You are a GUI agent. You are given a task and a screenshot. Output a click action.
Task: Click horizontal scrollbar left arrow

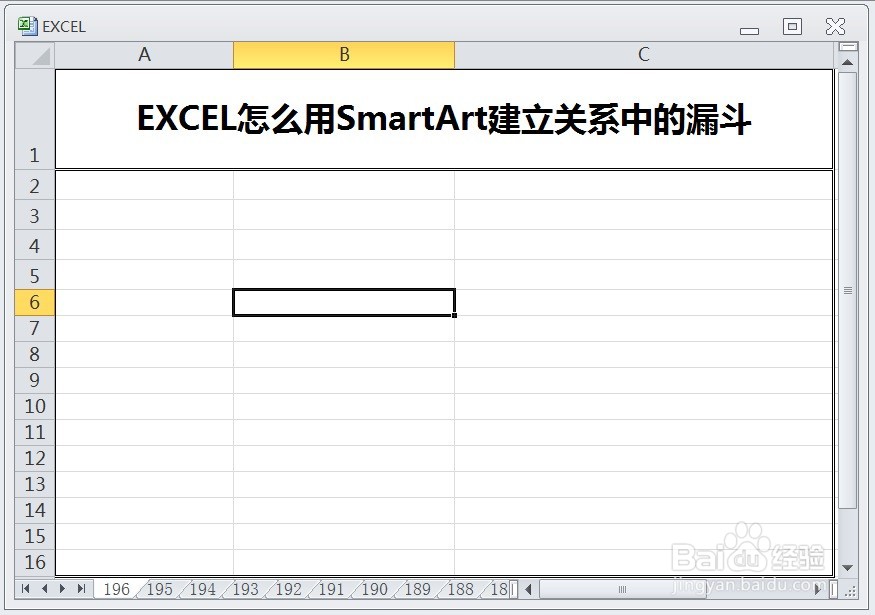(x=528, y=589)
